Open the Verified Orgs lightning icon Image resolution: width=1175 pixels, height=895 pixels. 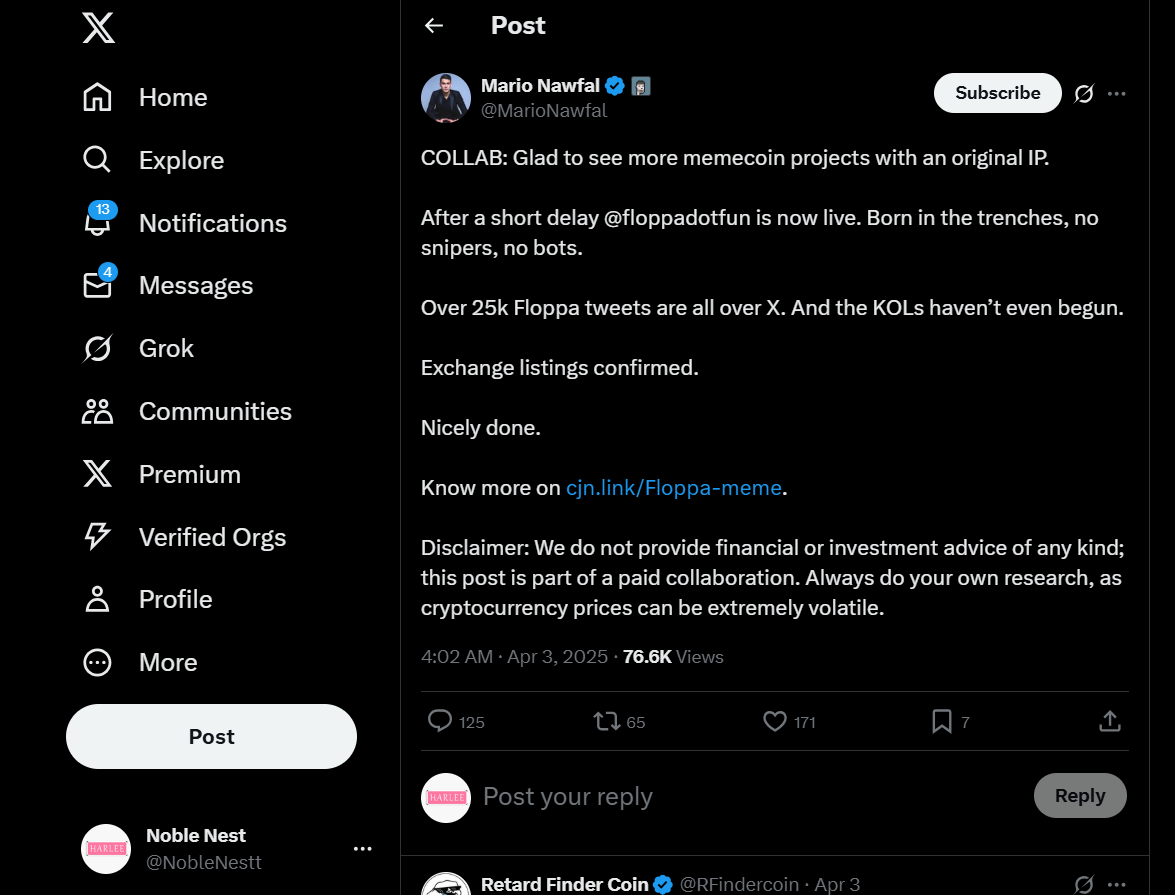(97, 537)
